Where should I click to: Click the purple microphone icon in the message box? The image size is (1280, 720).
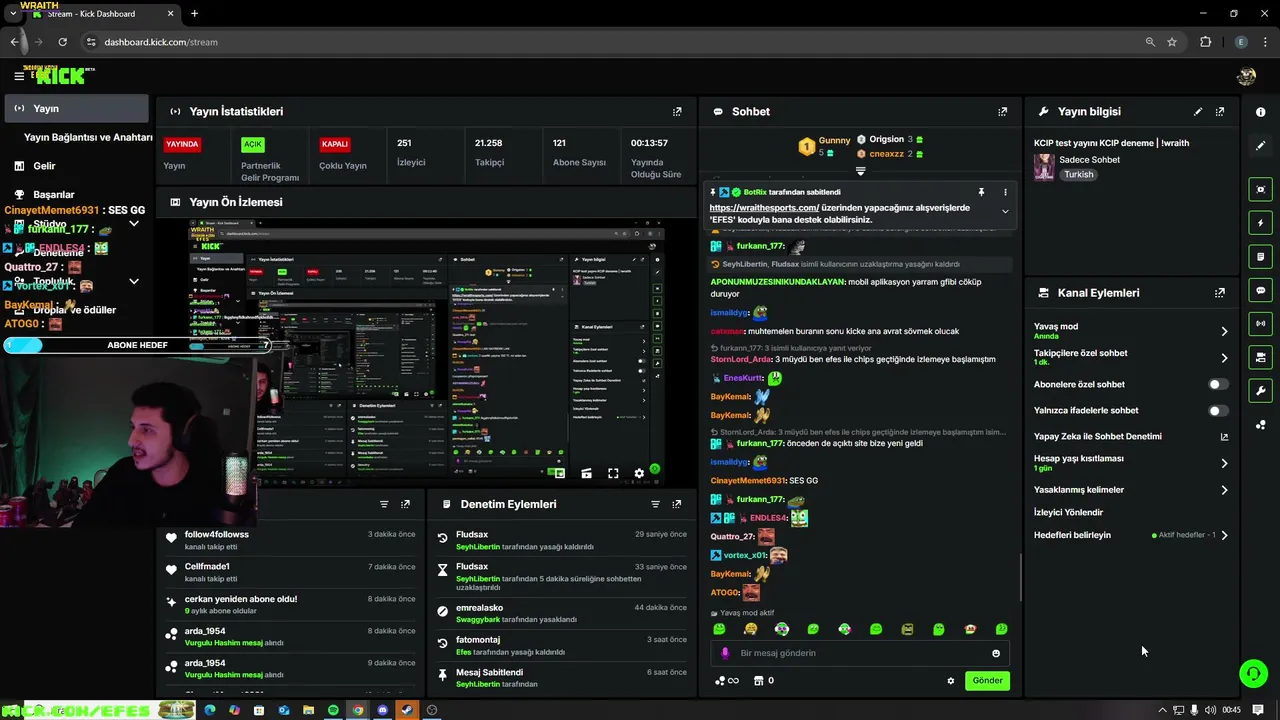pos(725,653)
